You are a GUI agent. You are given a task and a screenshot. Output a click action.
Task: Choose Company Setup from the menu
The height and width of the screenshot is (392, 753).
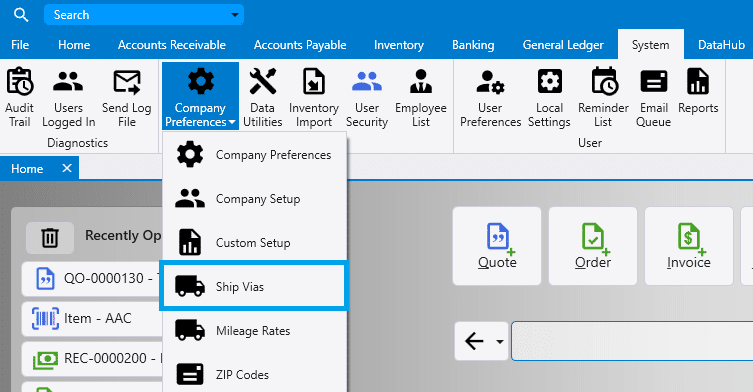pyautogui.click(x=255, y=198)
